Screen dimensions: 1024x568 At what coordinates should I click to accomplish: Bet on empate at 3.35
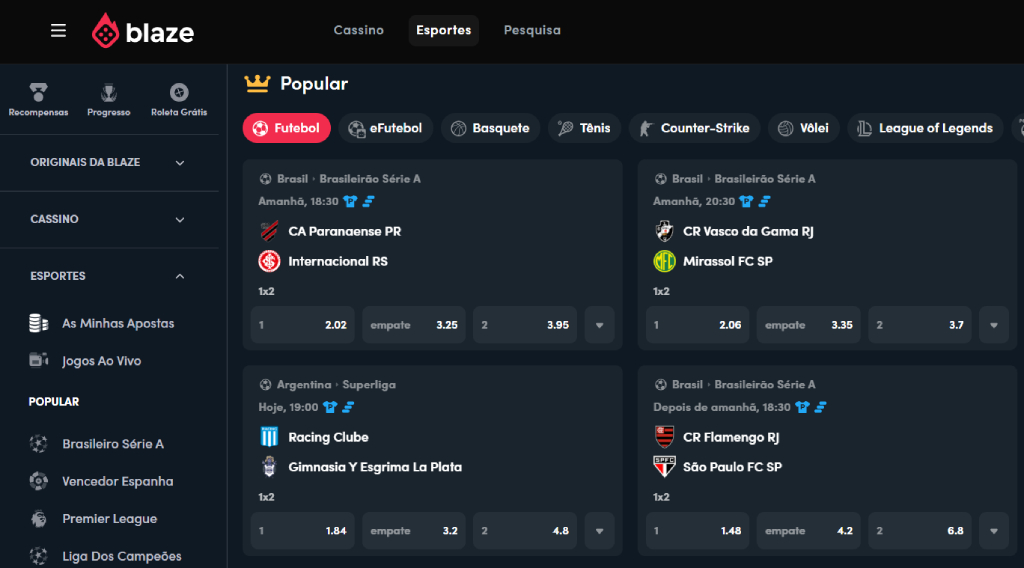[808, 324]
